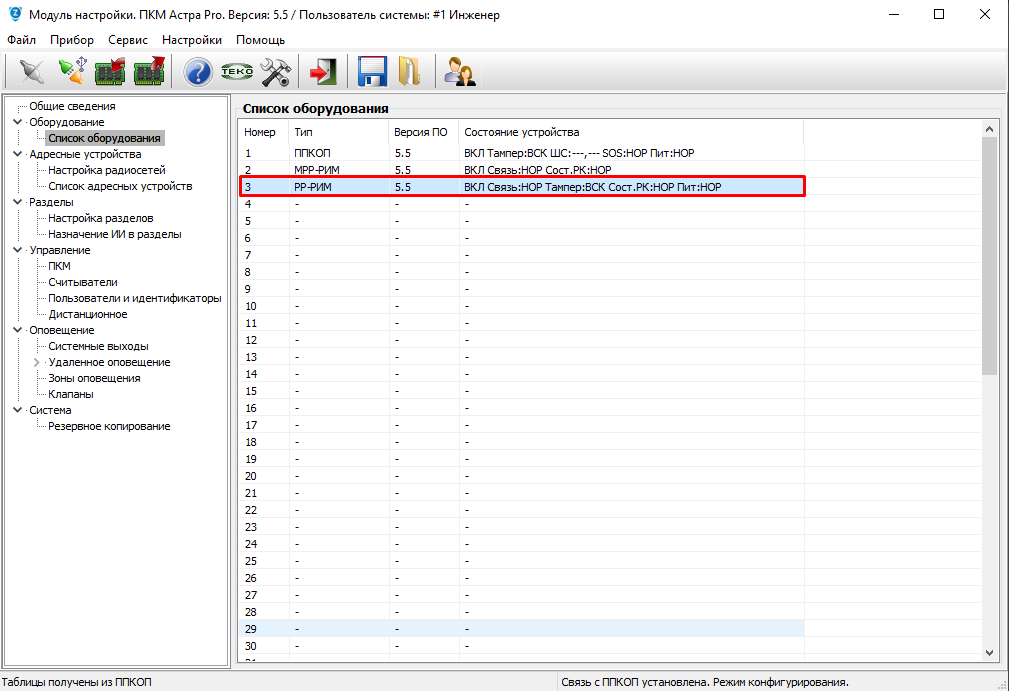Collapse the Оборудование tree node

pyautogui.click(x=17, y=122)
